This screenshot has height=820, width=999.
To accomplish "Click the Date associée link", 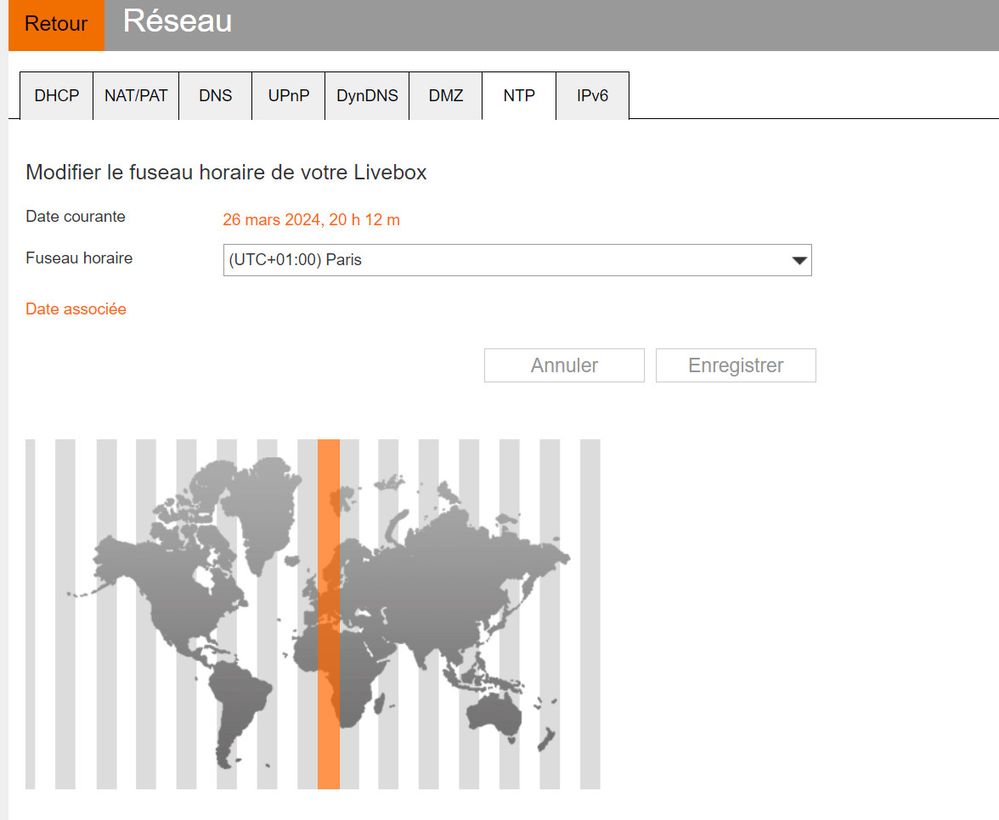I will [x=76, y=309].
